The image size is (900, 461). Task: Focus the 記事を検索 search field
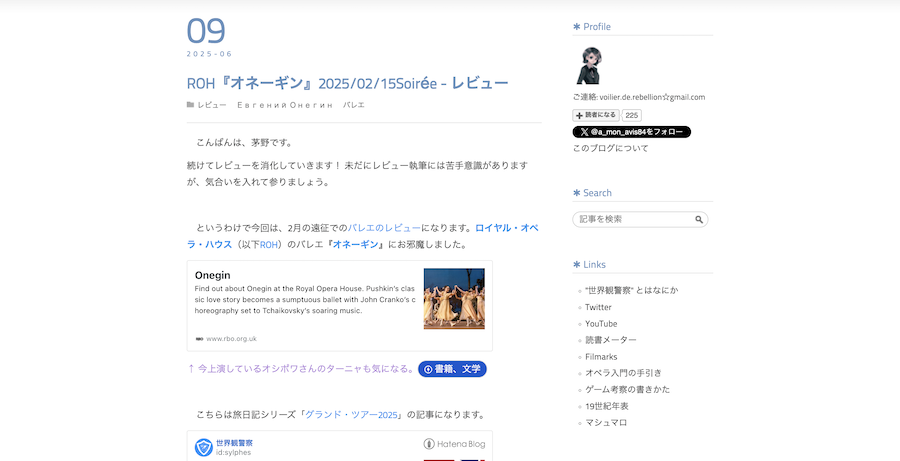click(634, 219)
